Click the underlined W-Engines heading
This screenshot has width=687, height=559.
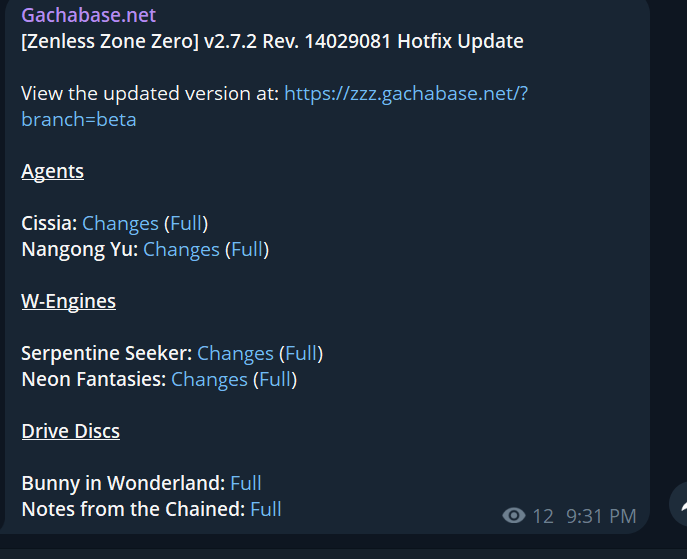tap(68, 301)
